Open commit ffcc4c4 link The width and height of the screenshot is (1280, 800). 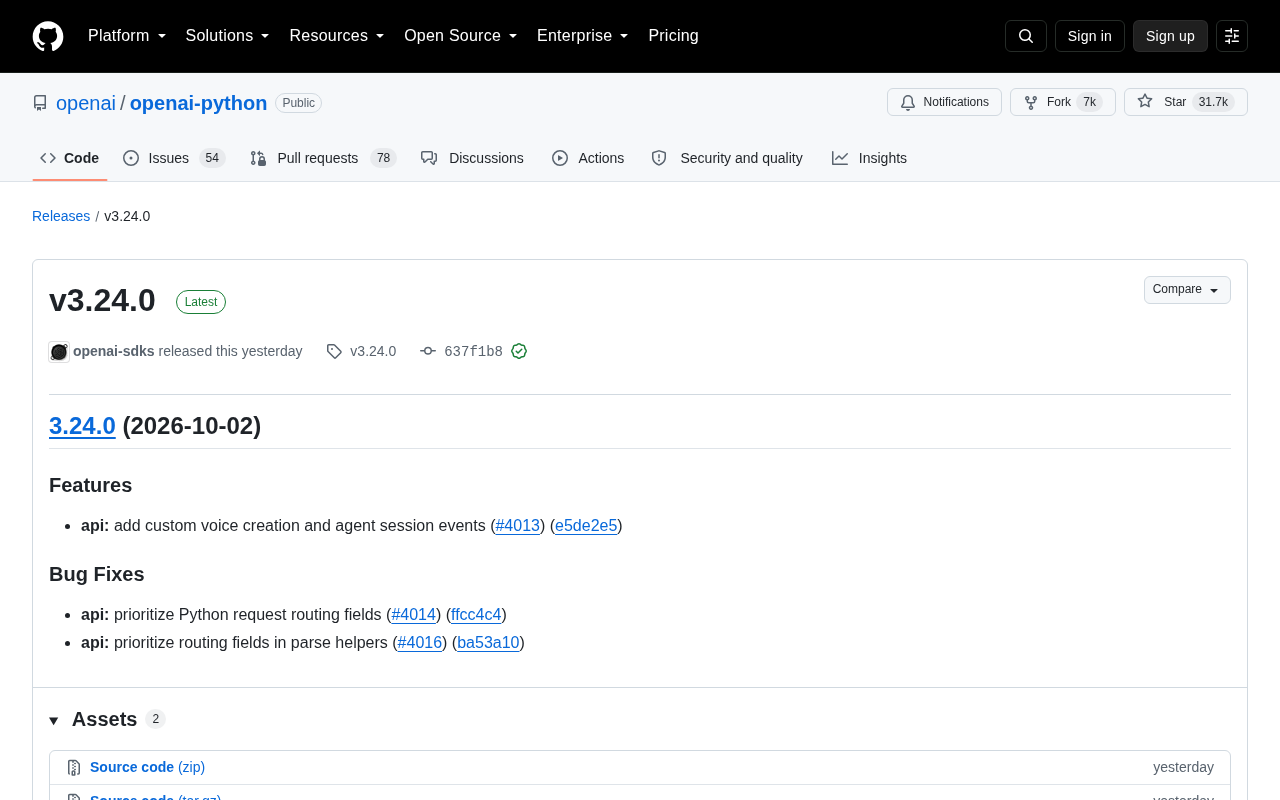(476, 615)
